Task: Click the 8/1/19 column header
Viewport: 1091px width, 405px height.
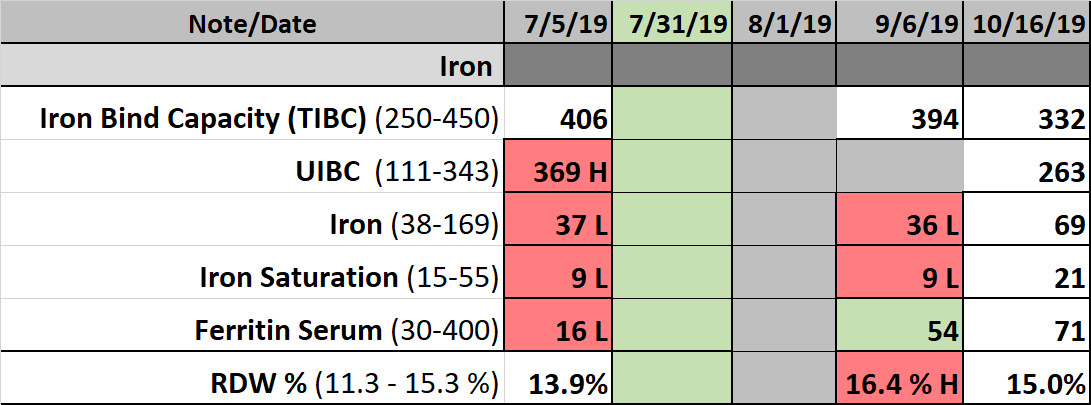Action: (783, 21)
